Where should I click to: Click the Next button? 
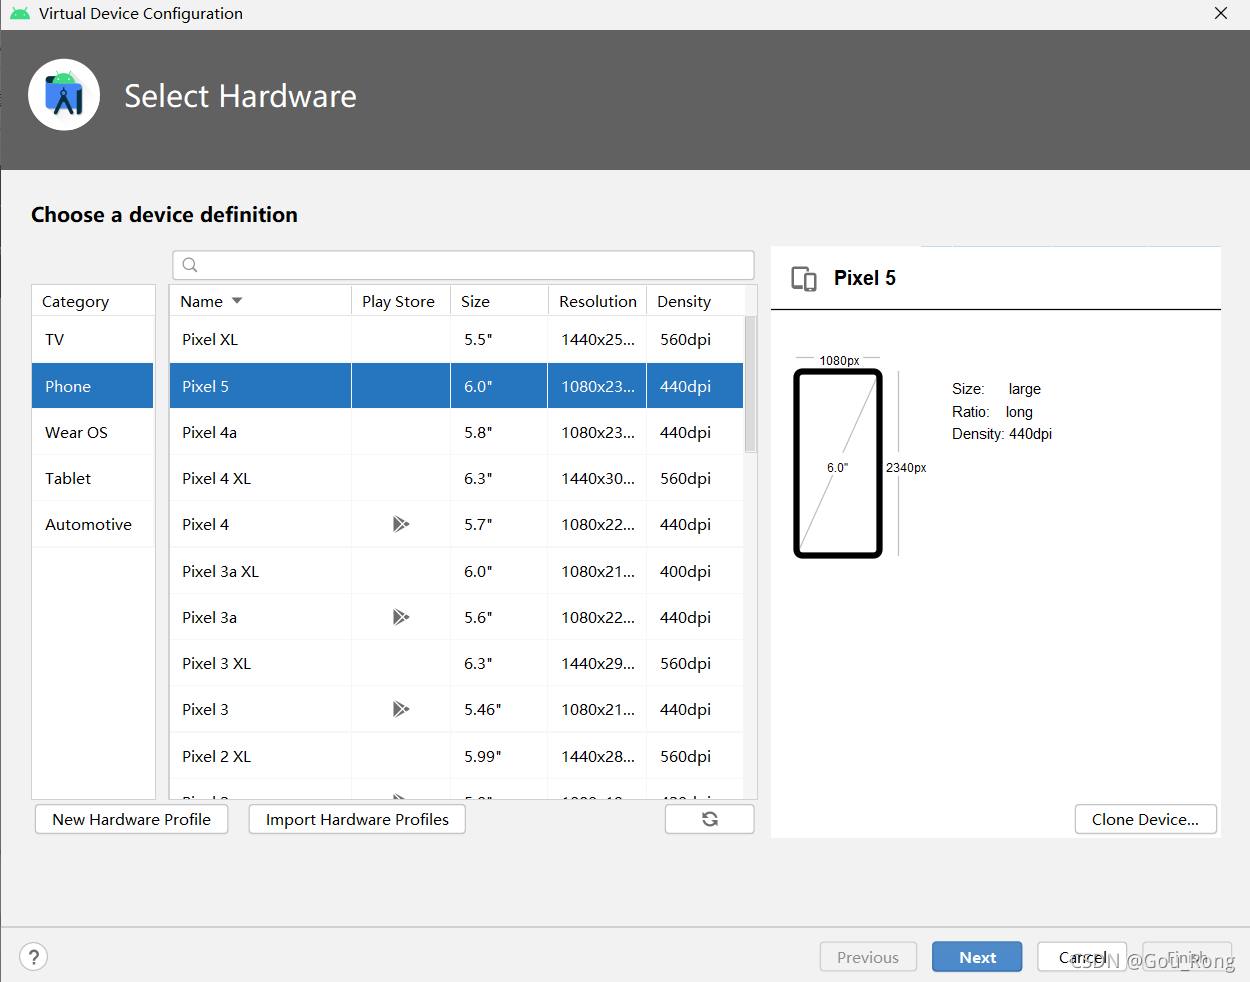pos(977,957)
